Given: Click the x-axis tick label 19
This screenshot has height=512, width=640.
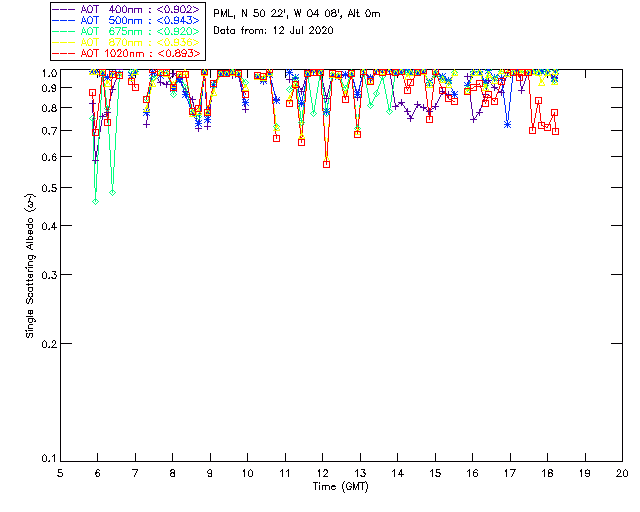Looking at the screenshot, I should pyautogui.click(x=585, y=473).
